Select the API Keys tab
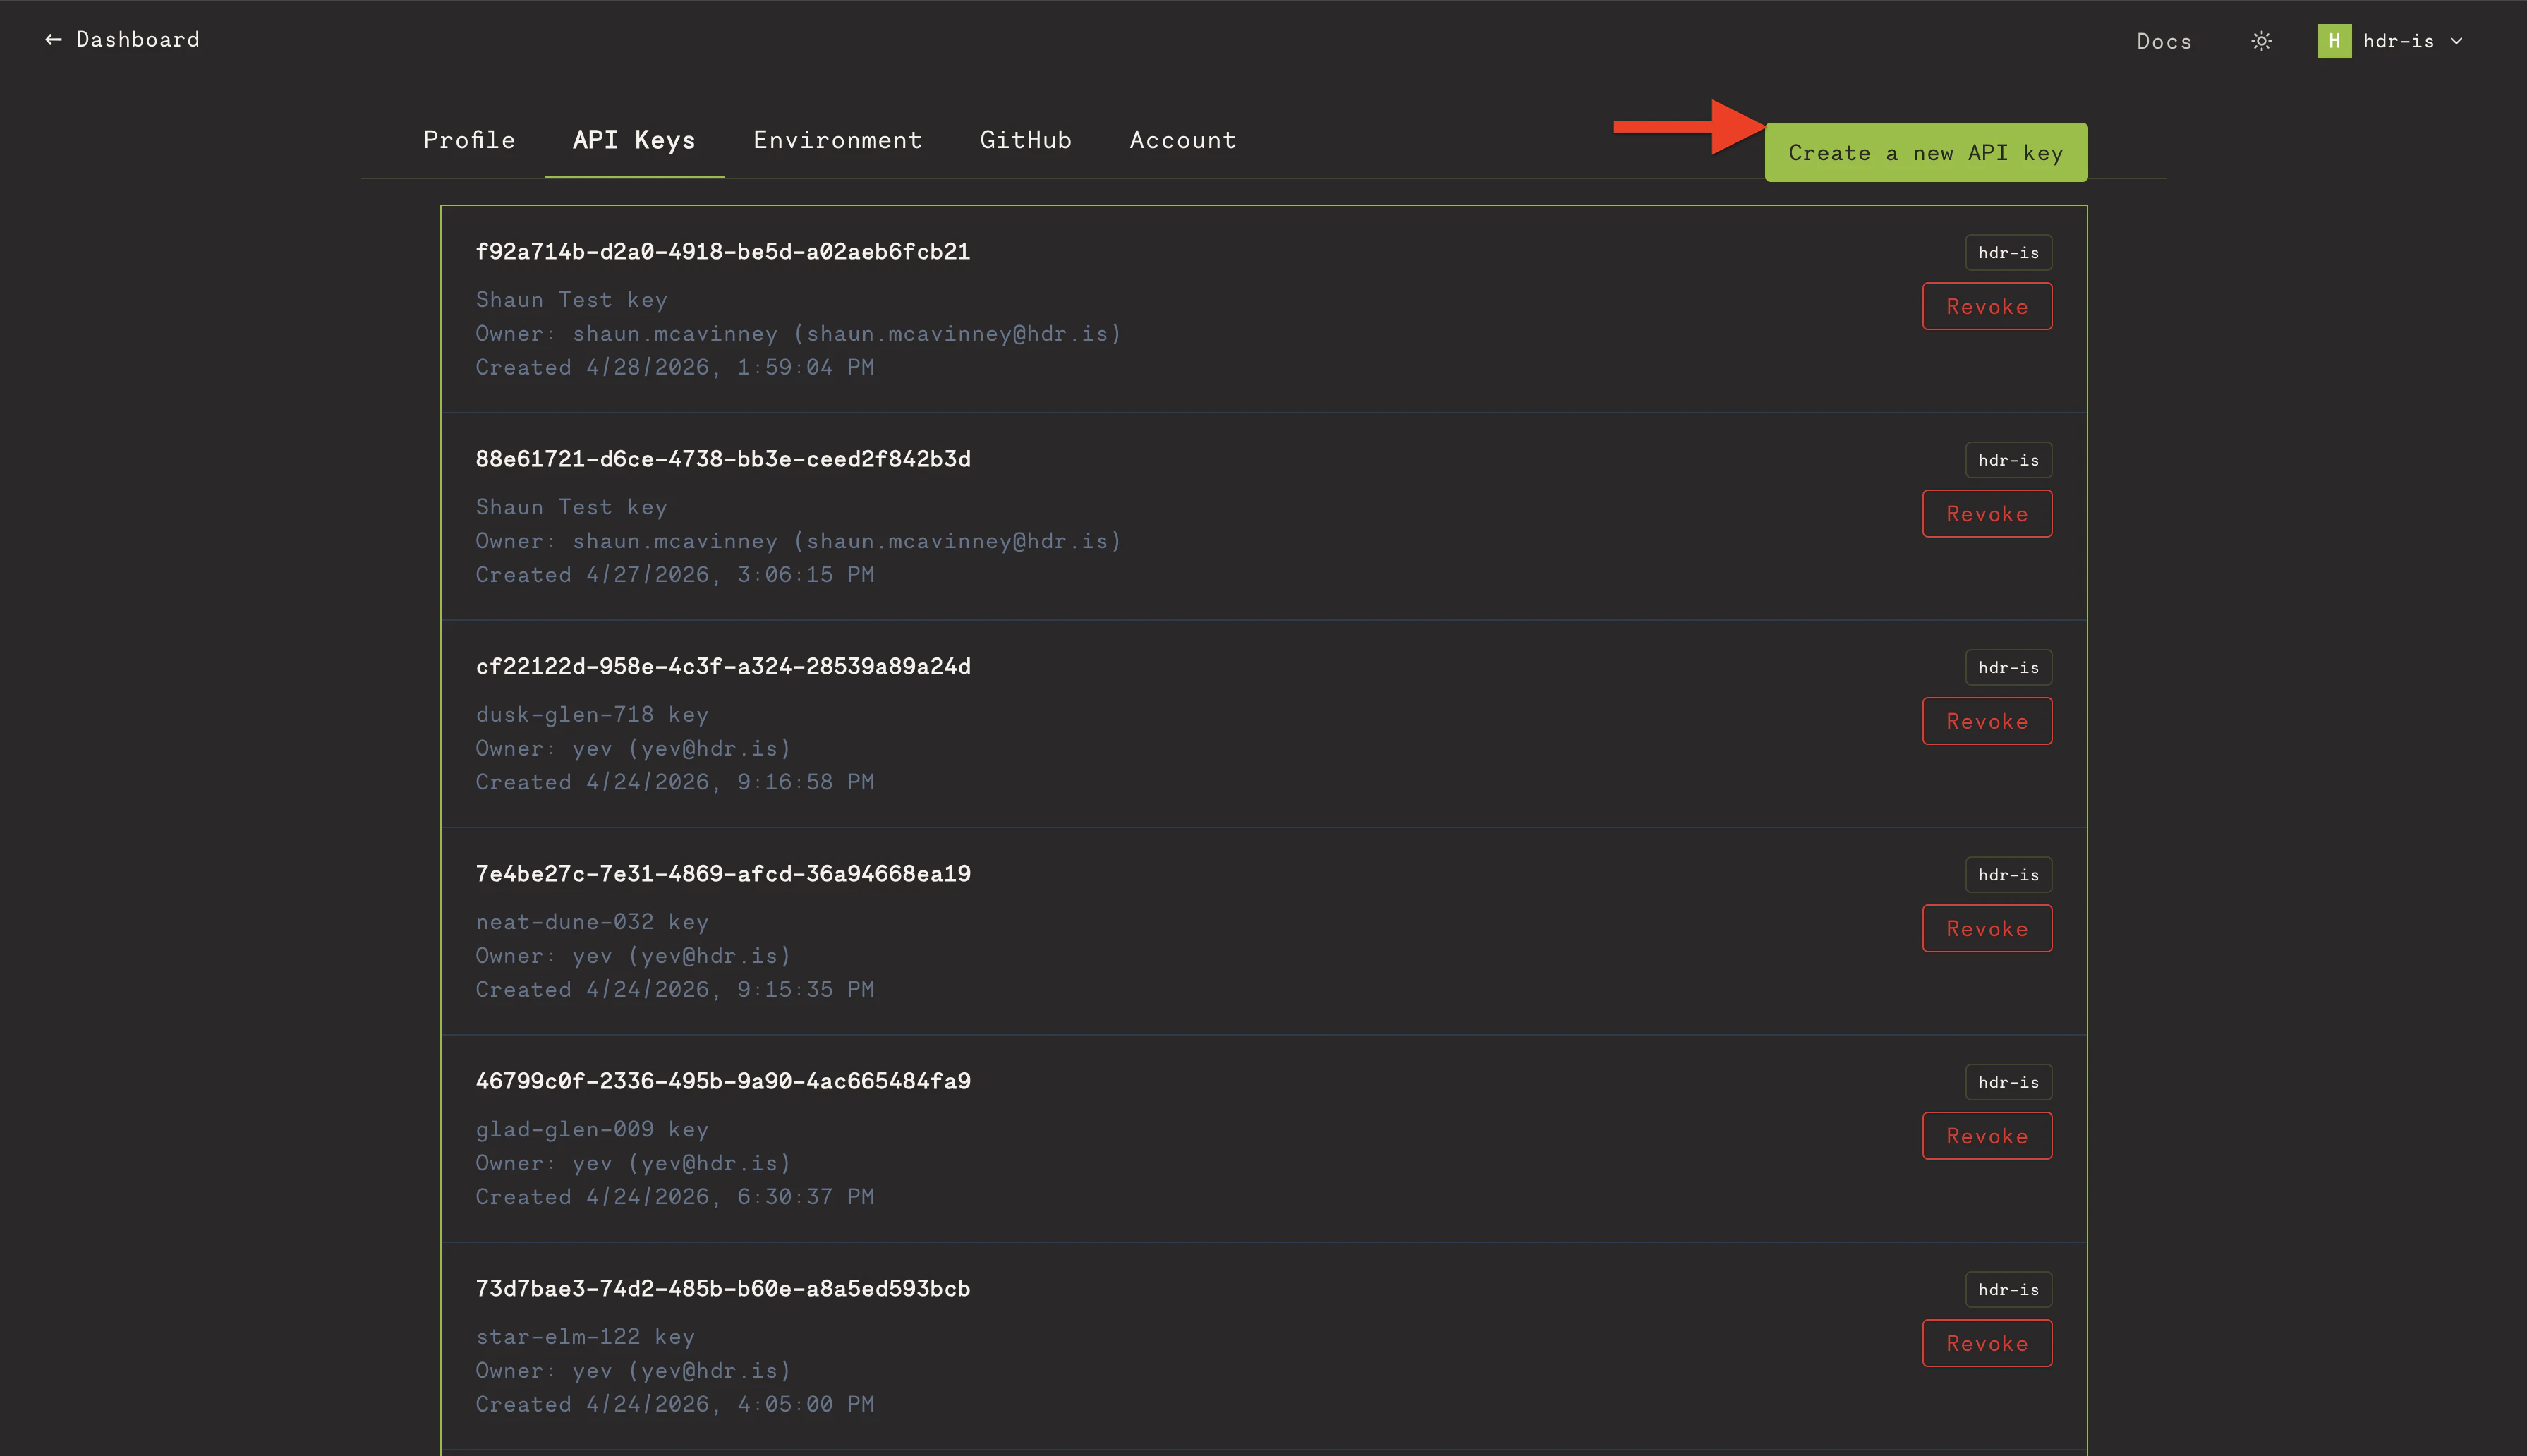The width and height of the screenshot is (2527, 1456). (634, 140)
